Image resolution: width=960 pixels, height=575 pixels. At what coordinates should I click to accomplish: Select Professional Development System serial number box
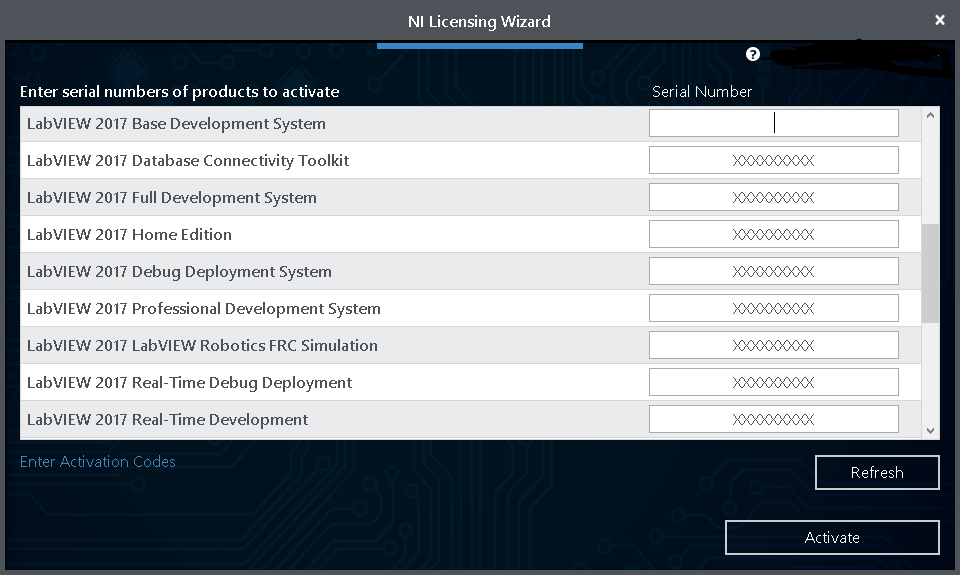coord(773,308)
